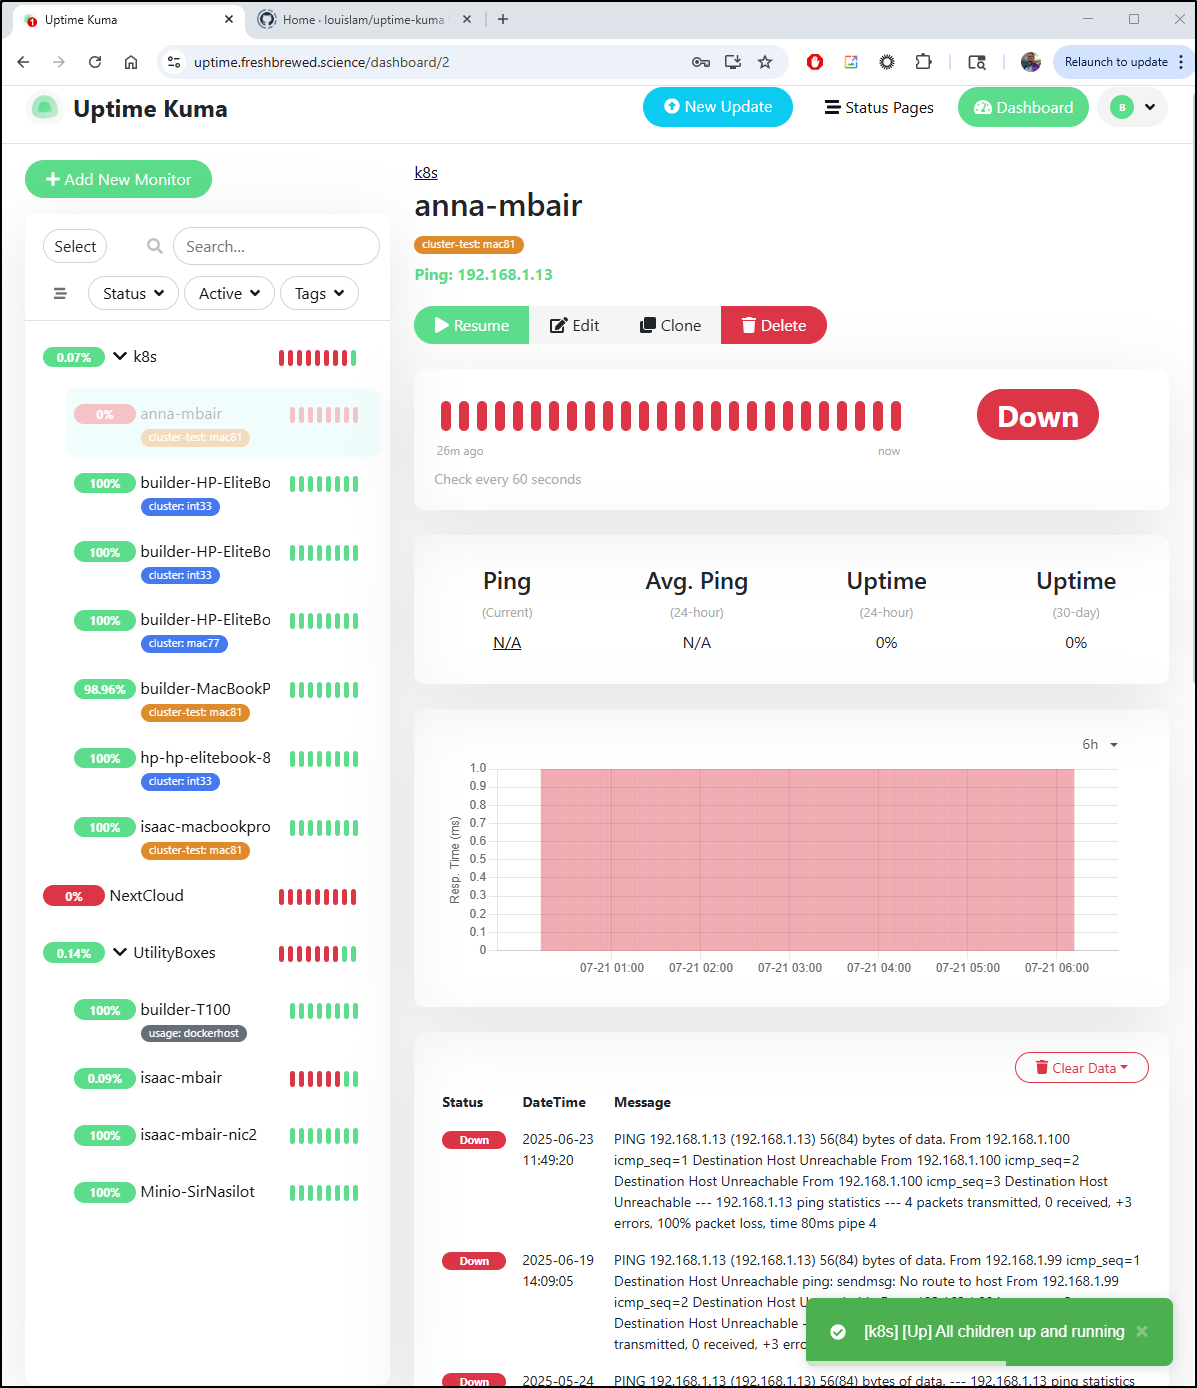Screen dimensions: 1197x1388
Task: Click the search magnifier icon in sidebar
Action: coord(155,246)
